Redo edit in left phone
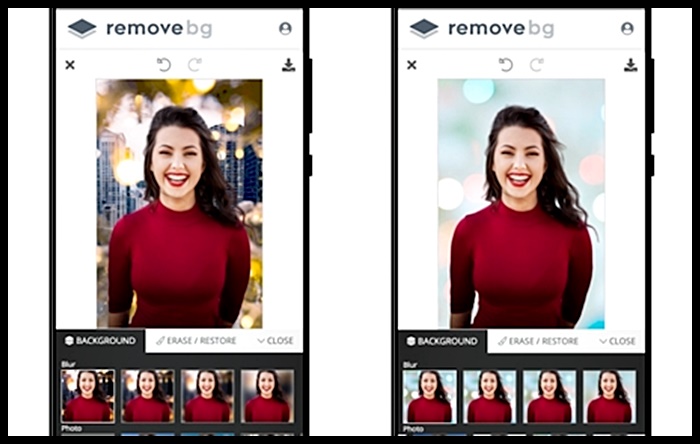This screenshot has width=700, height=444. coord(195,65)
